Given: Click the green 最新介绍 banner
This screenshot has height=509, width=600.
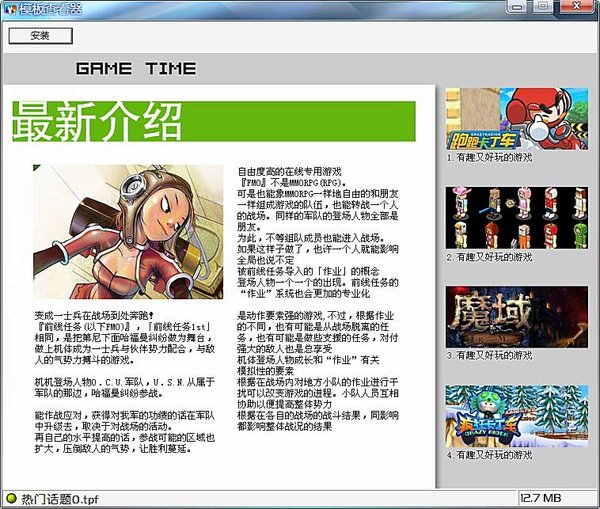Looking at the screenshot, I should (x=214, y=121).
